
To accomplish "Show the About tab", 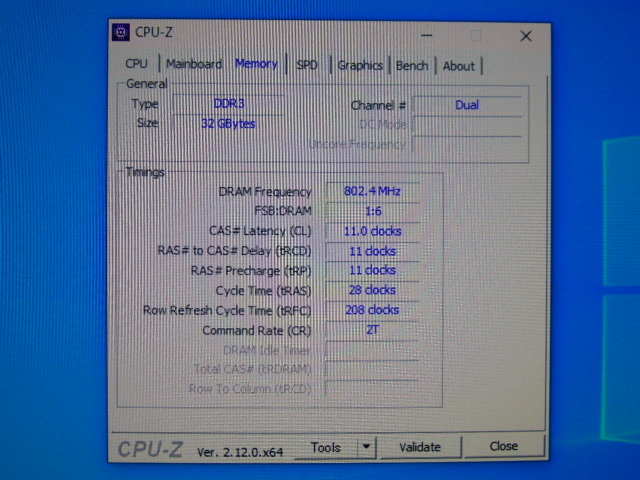I will pyautogui.click(x=459, y=66).
